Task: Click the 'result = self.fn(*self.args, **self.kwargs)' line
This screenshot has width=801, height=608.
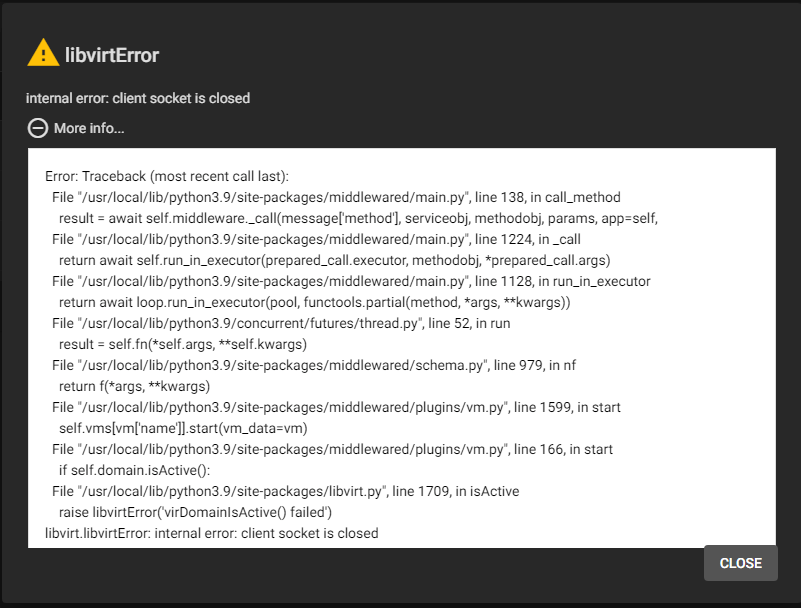Action: [x=182, y=344]
